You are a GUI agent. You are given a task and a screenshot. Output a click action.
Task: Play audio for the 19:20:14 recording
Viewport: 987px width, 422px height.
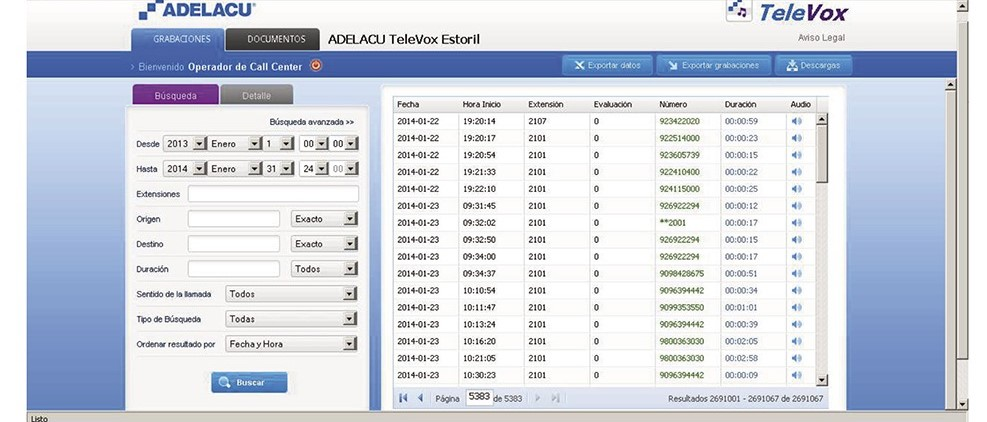[796, 121]
